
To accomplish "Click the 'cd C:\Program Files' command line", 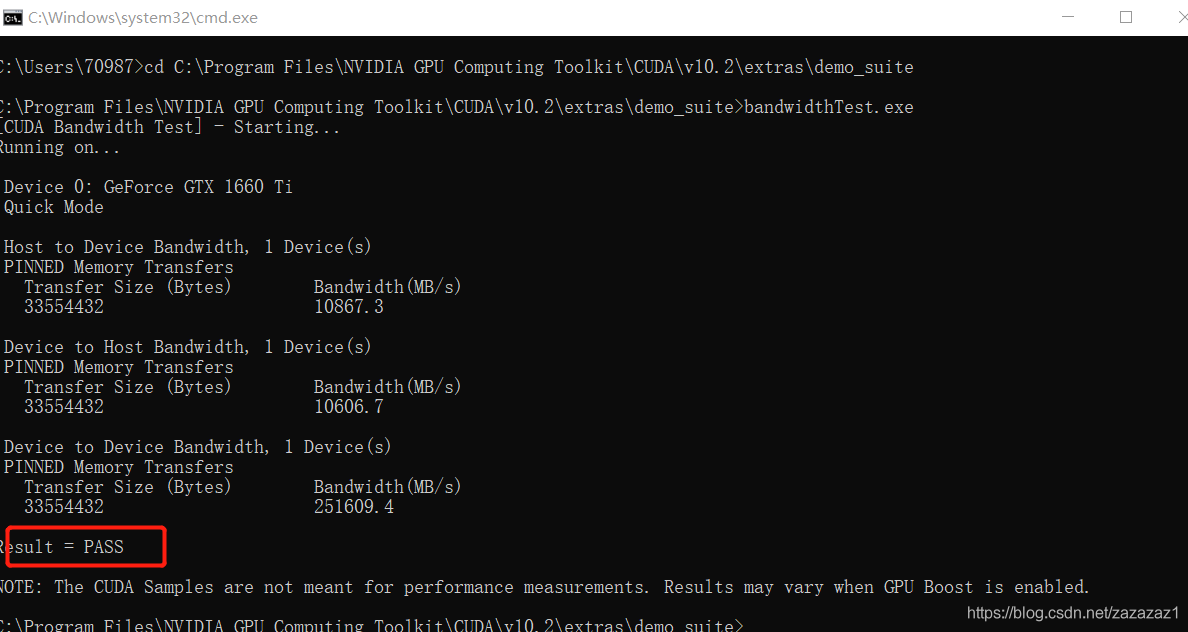I will coord(528,67).
